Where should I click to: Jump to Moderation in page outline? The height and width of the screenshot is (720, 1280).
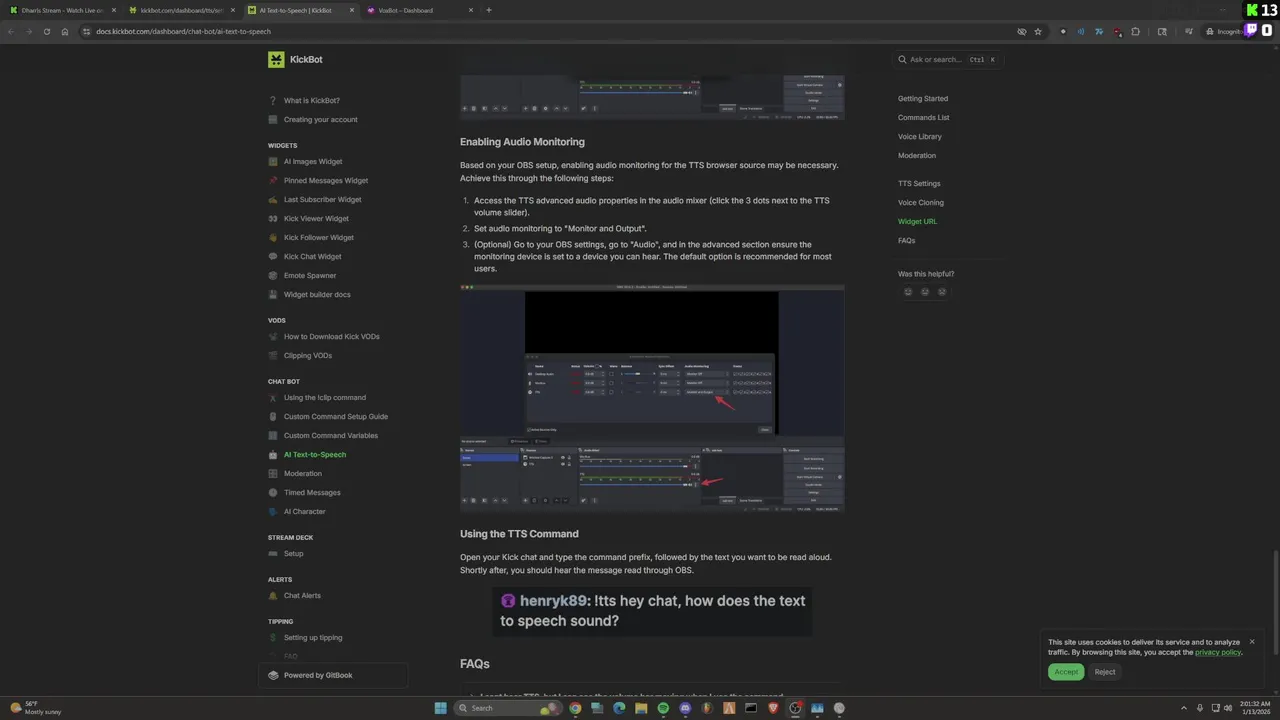pyautogui.click(x=917, y=156)
